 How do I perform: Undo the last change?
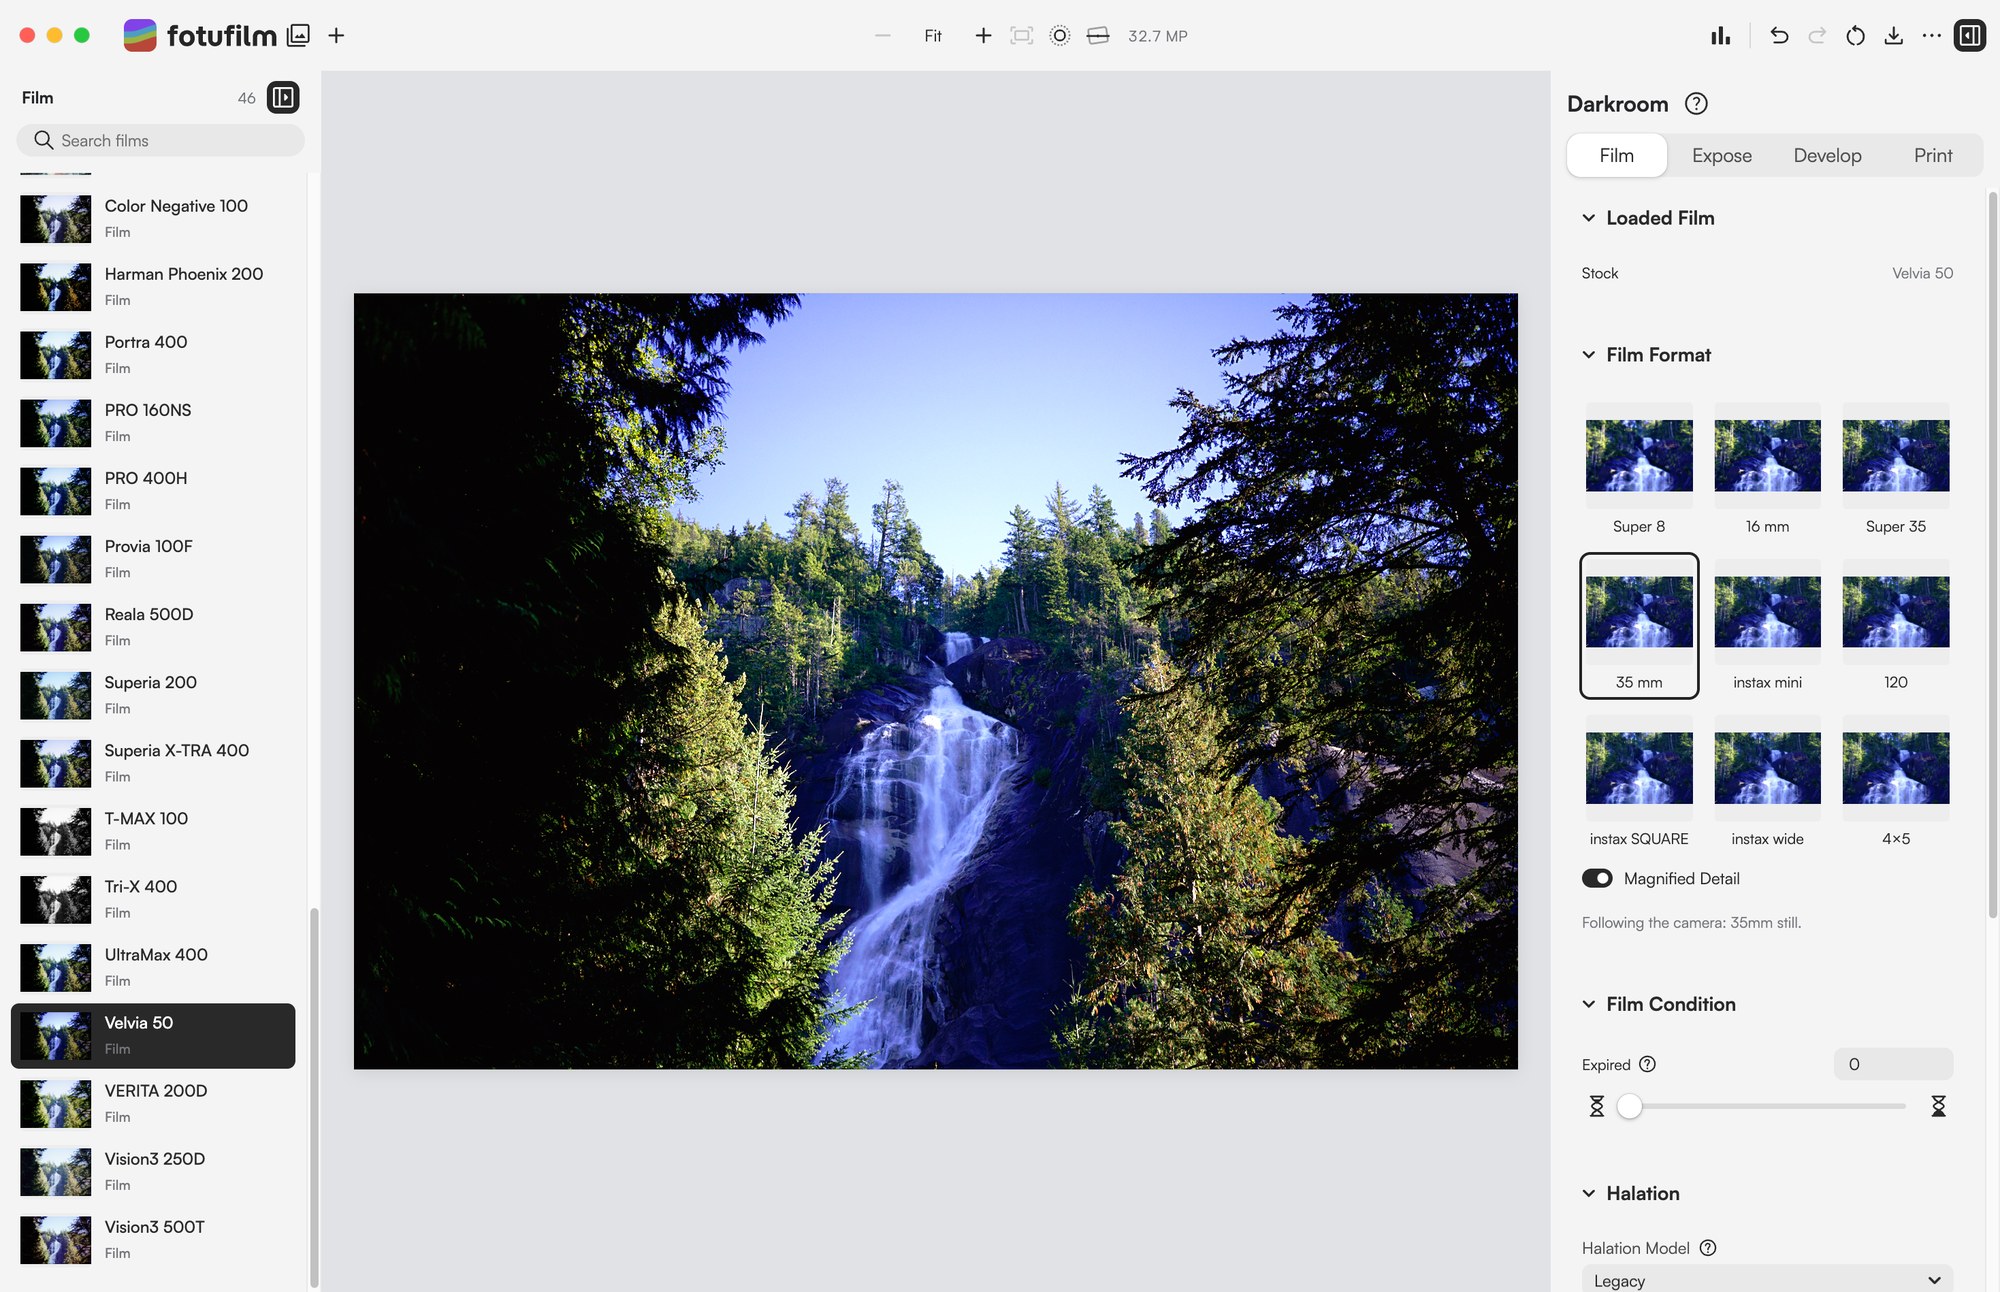(x=1778, y=35)
